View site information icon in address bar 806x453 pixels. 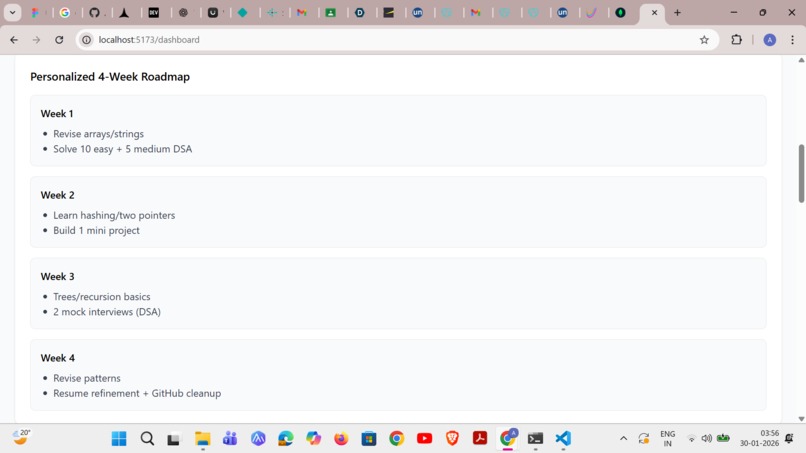click(87, 40)
